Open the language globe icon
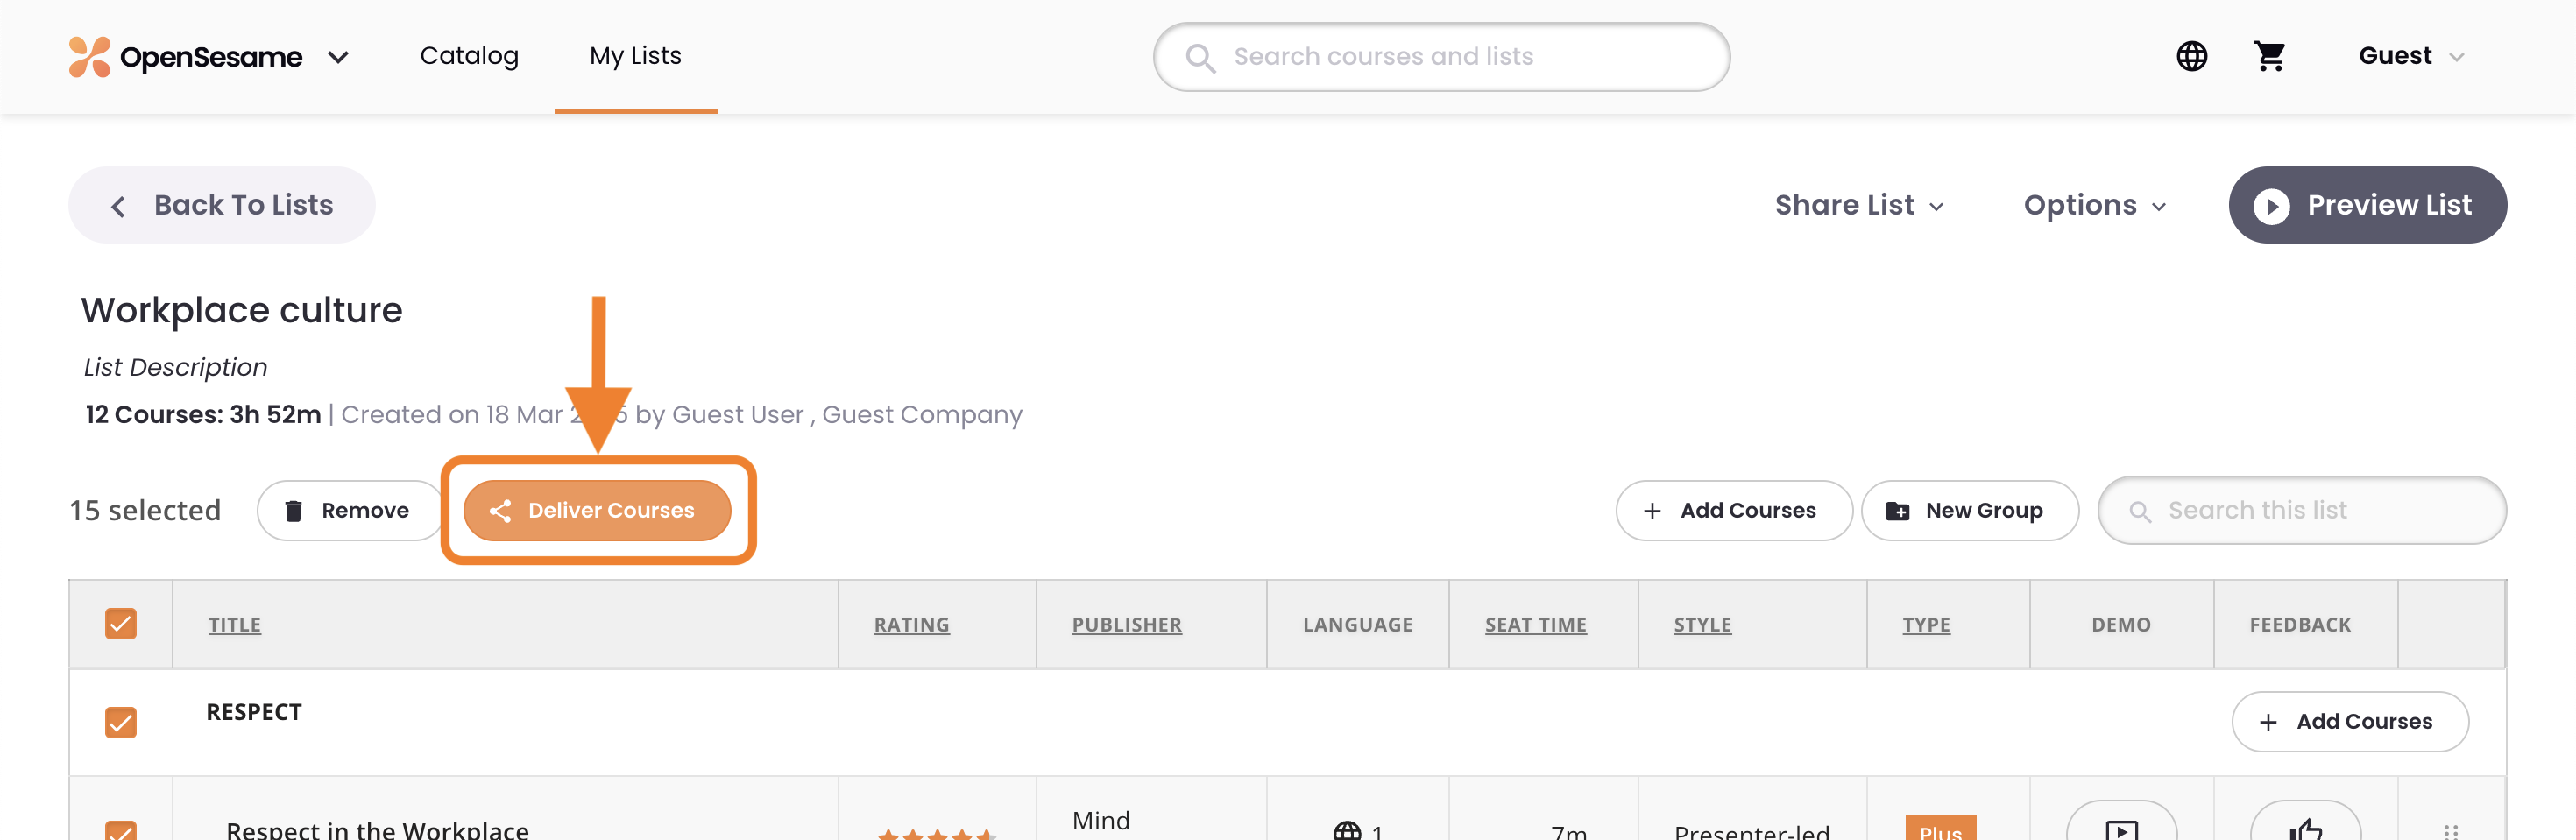The height and width of the screenshot is (840, 2576). click(2191, 56)
